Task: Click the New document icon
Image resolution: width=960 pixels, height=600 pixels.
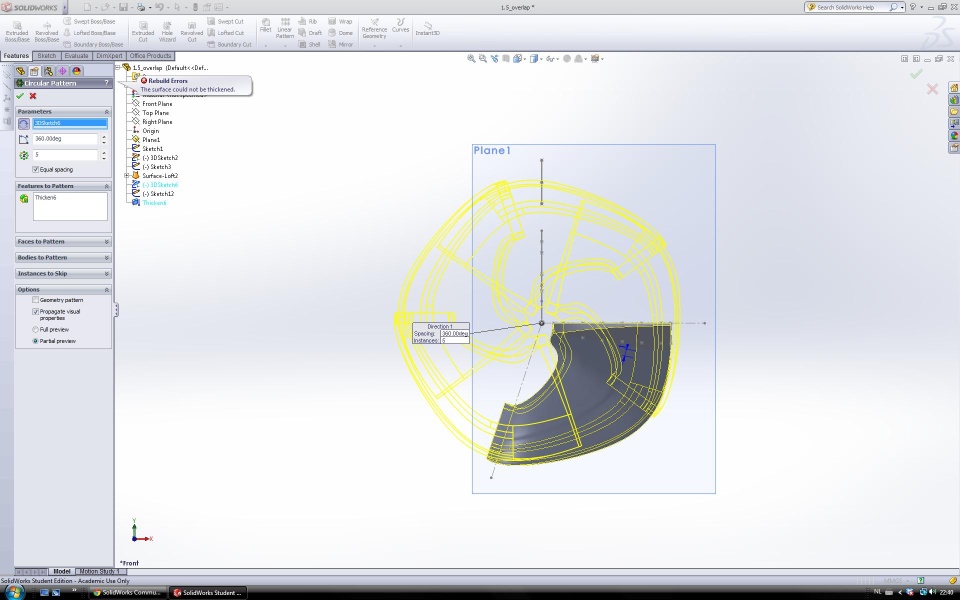Action: [x=88, y=7]
